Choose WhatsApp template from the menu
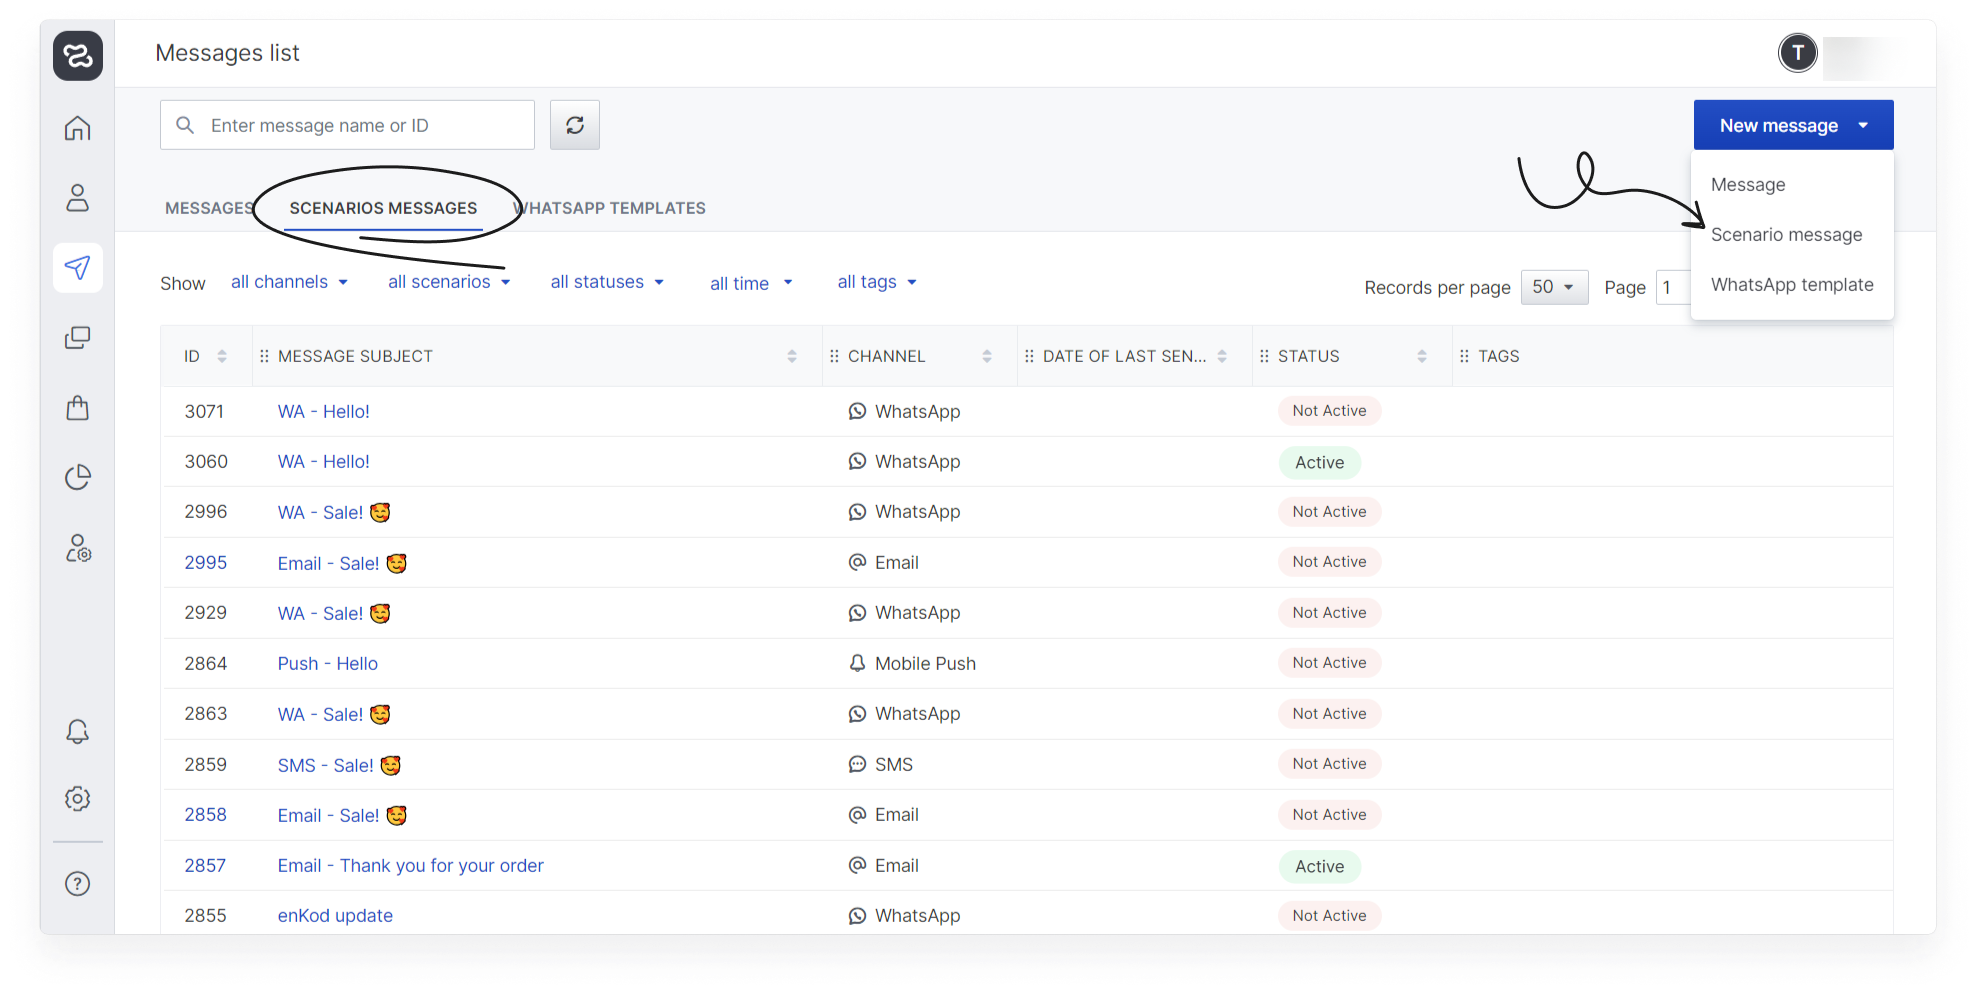 point(1792,284)
